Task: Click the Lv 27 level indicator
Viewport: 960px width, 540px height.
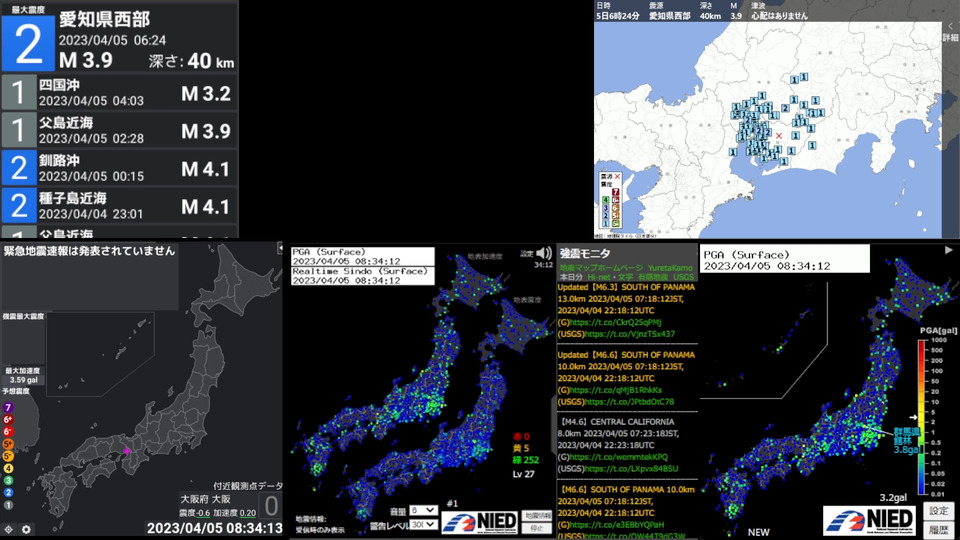Action: click(x=523, y=474)
